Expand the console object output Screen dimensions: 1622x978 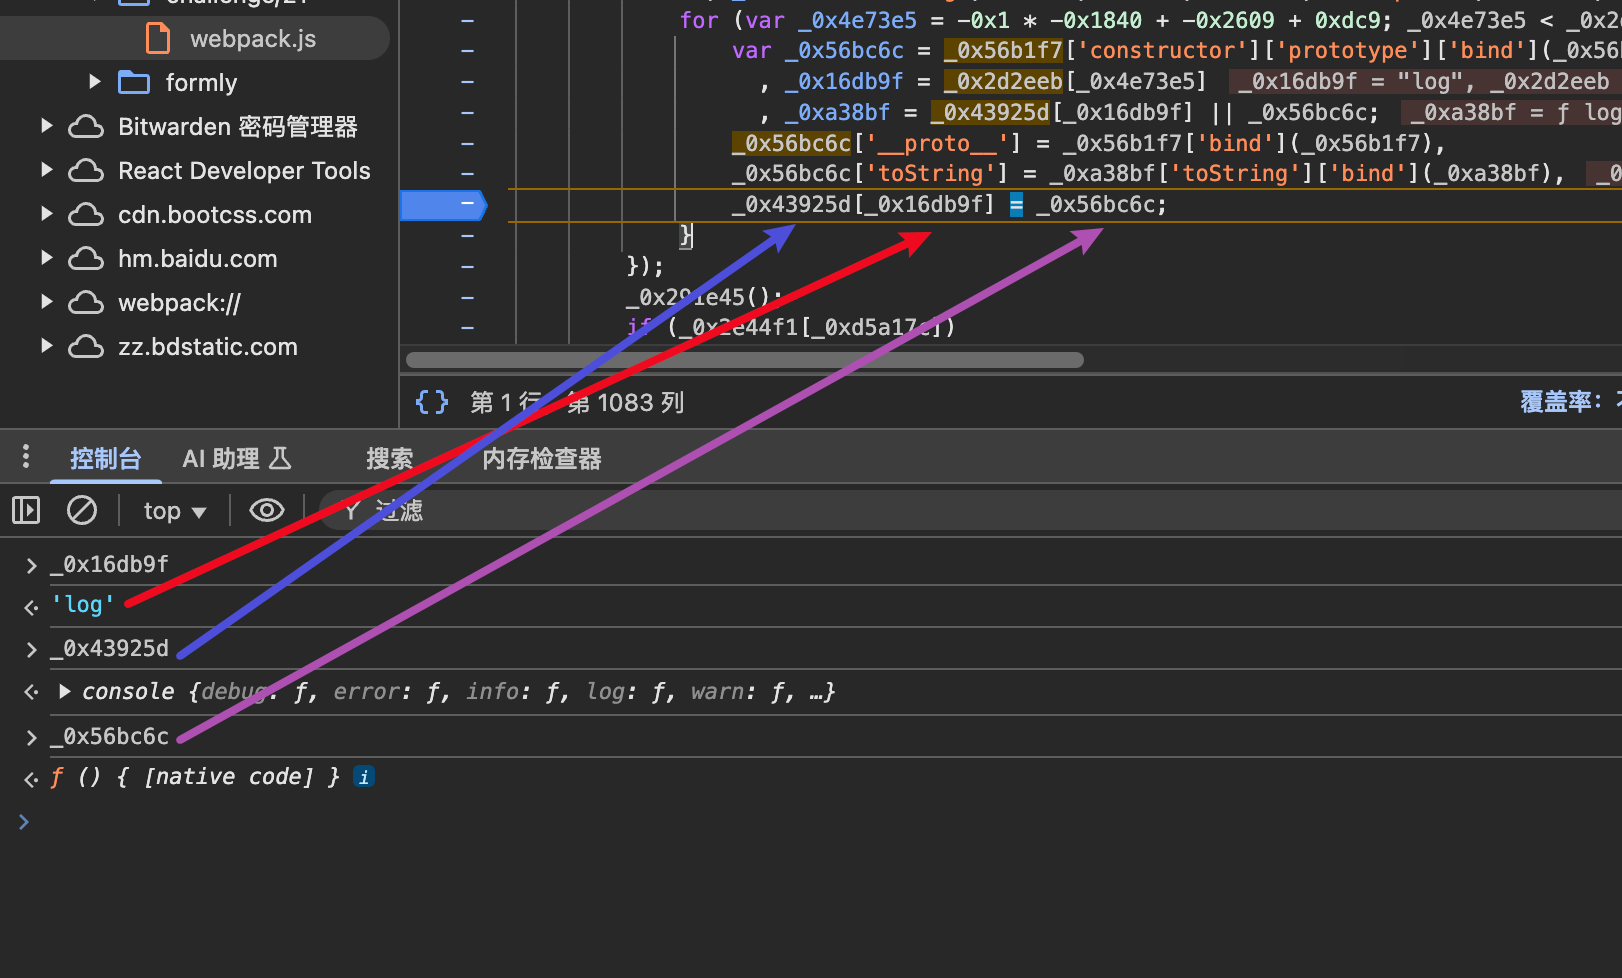[65, 692]
